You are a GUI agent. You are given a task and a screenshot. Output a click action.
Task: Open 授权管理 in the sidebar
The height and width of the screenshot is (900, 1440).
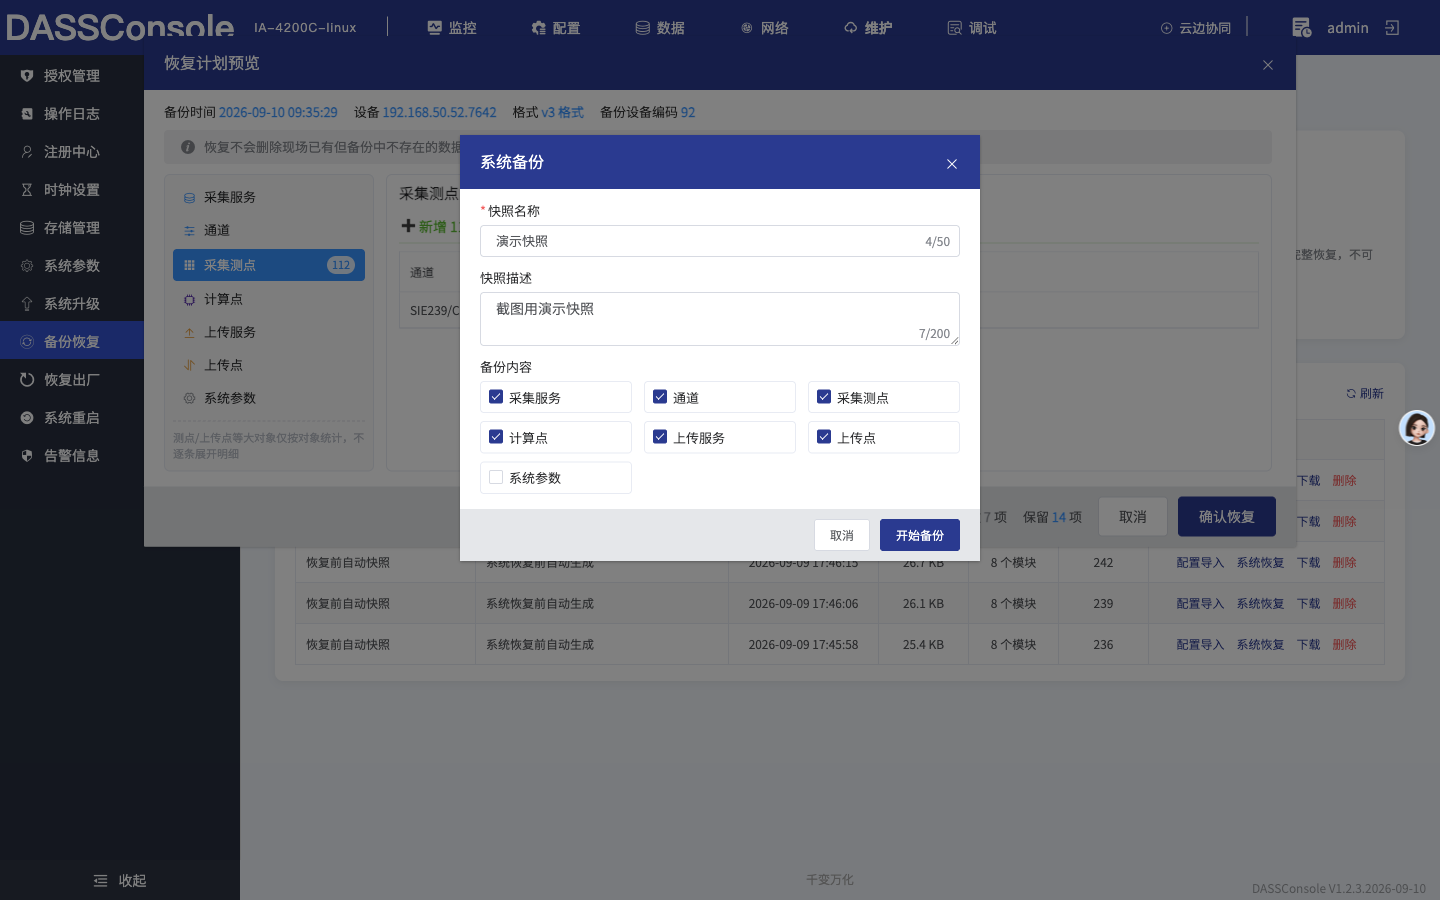click(x=72, y=76)
